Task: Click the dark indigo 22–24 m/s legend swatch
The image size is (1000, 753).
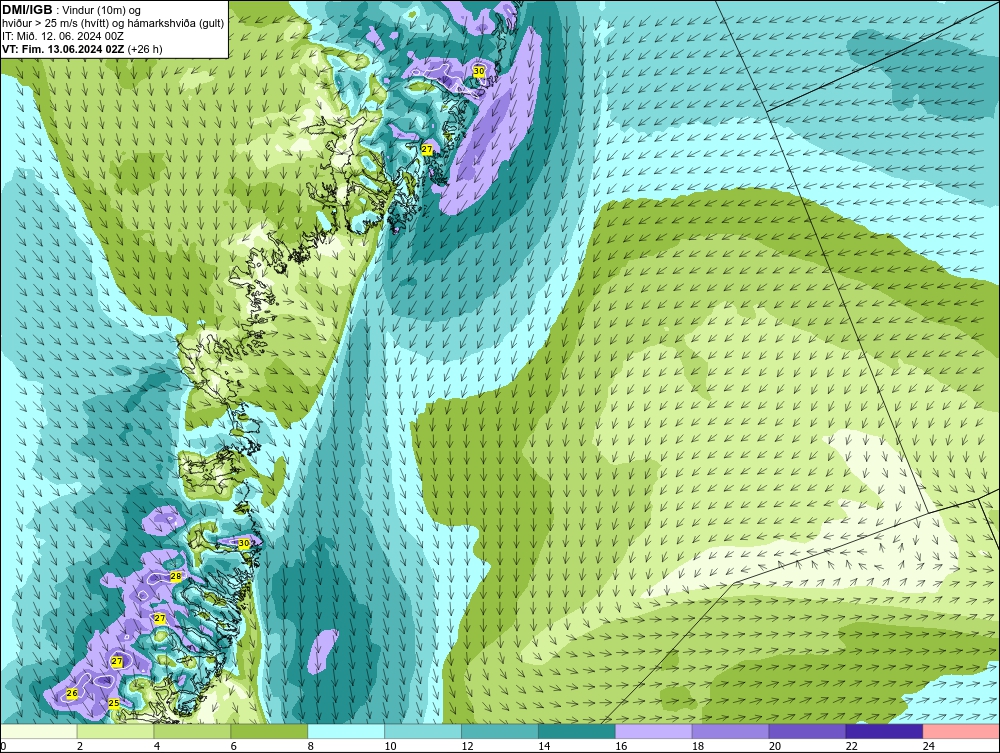Action: [885, 731]
